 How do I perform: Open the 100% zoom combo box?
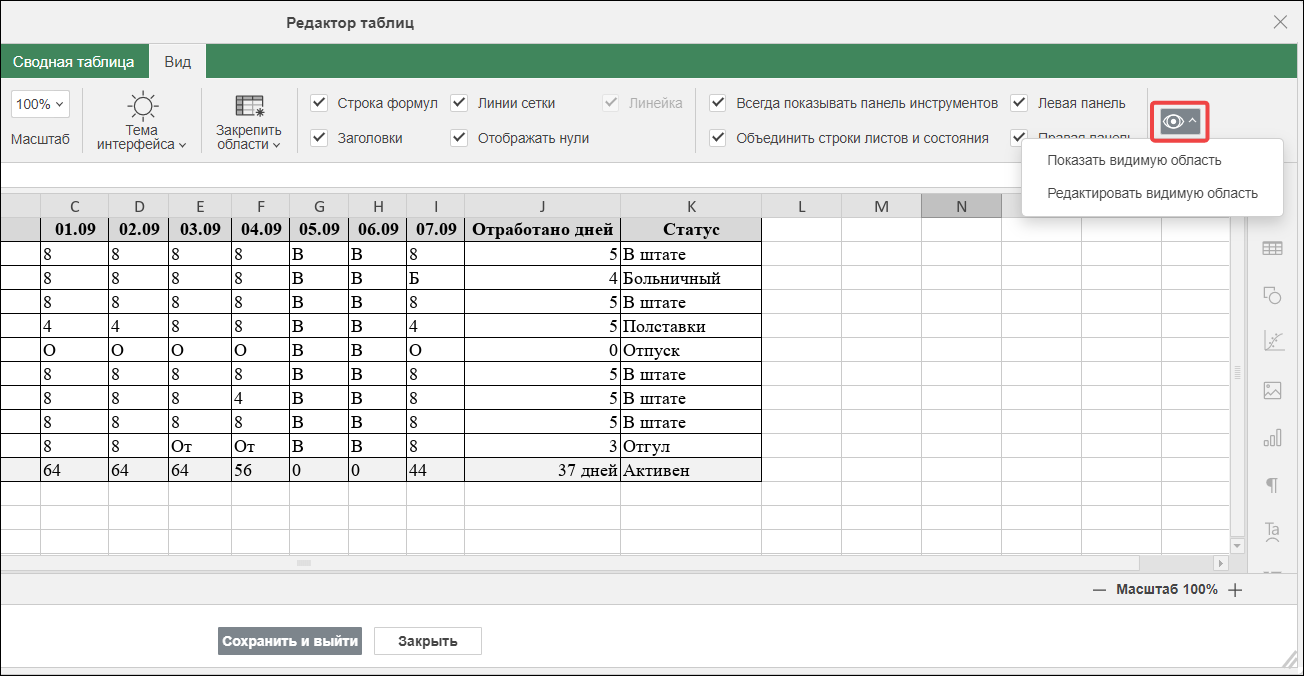(41, 104)
